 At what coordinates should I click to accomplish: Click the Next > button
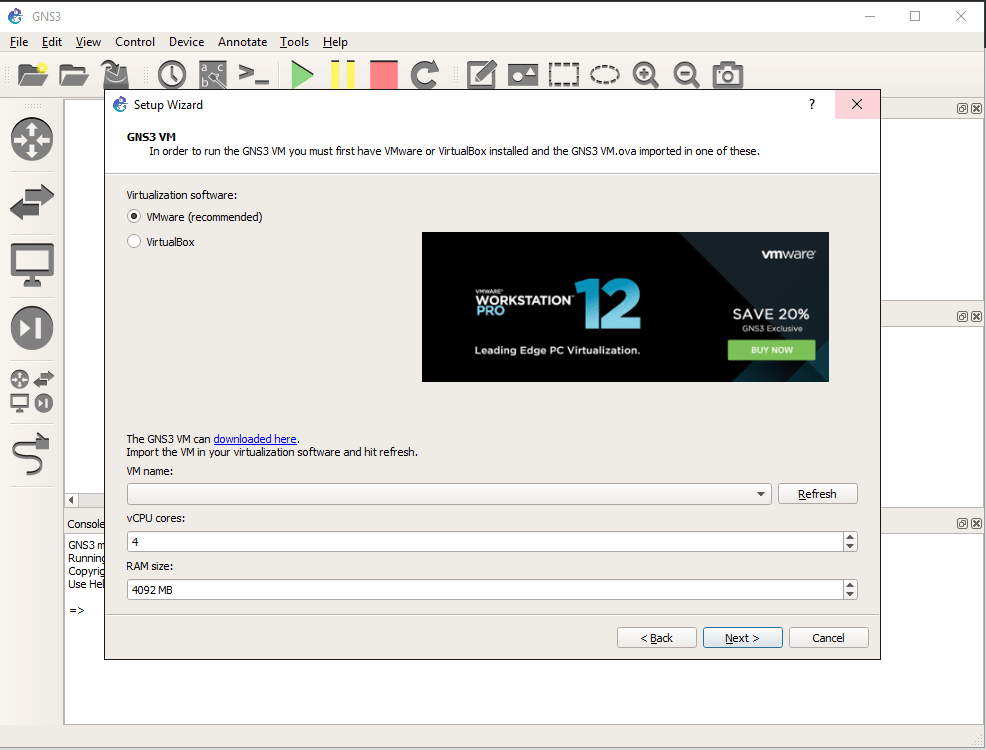coord(743,638)
